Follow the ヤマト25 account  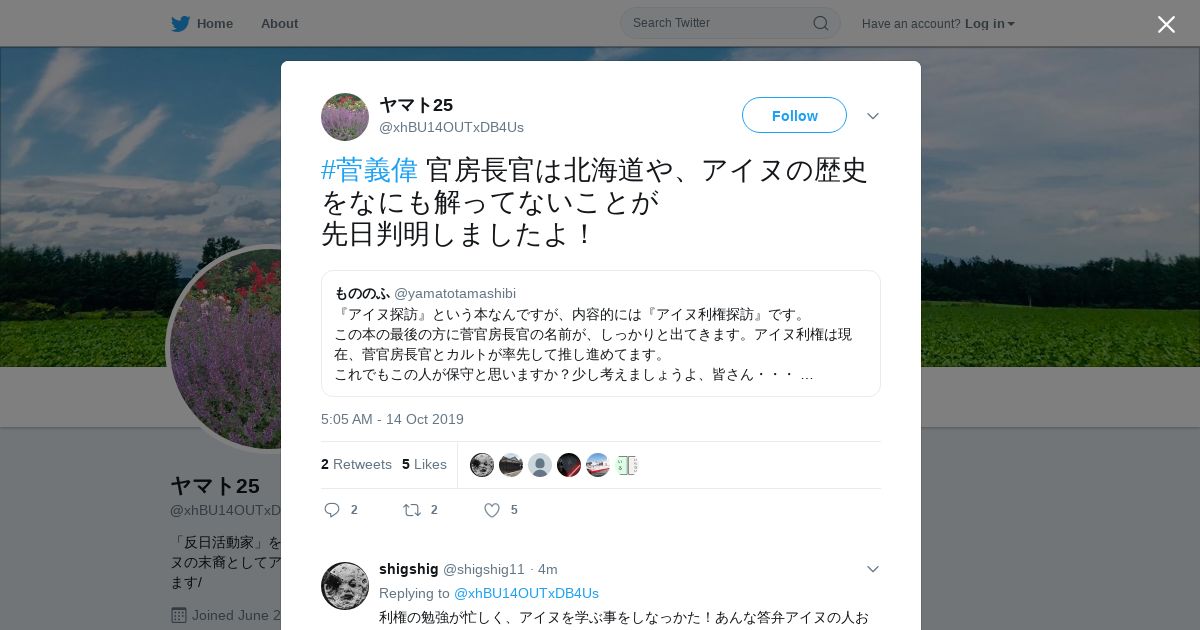pyautogui.click(x=794, y=115)
